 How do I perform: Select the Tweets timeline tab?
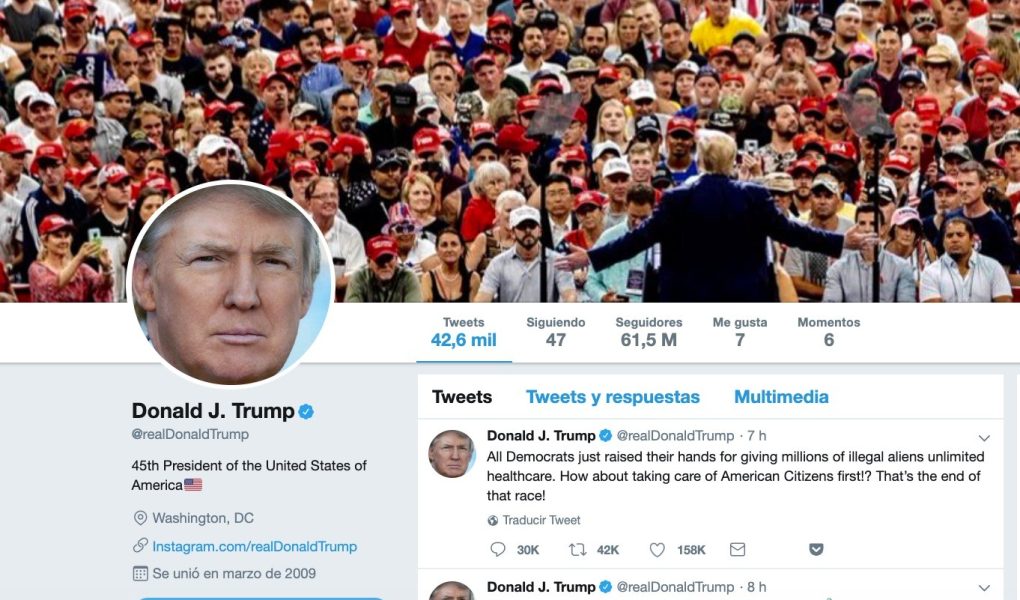tap(462, 397)
